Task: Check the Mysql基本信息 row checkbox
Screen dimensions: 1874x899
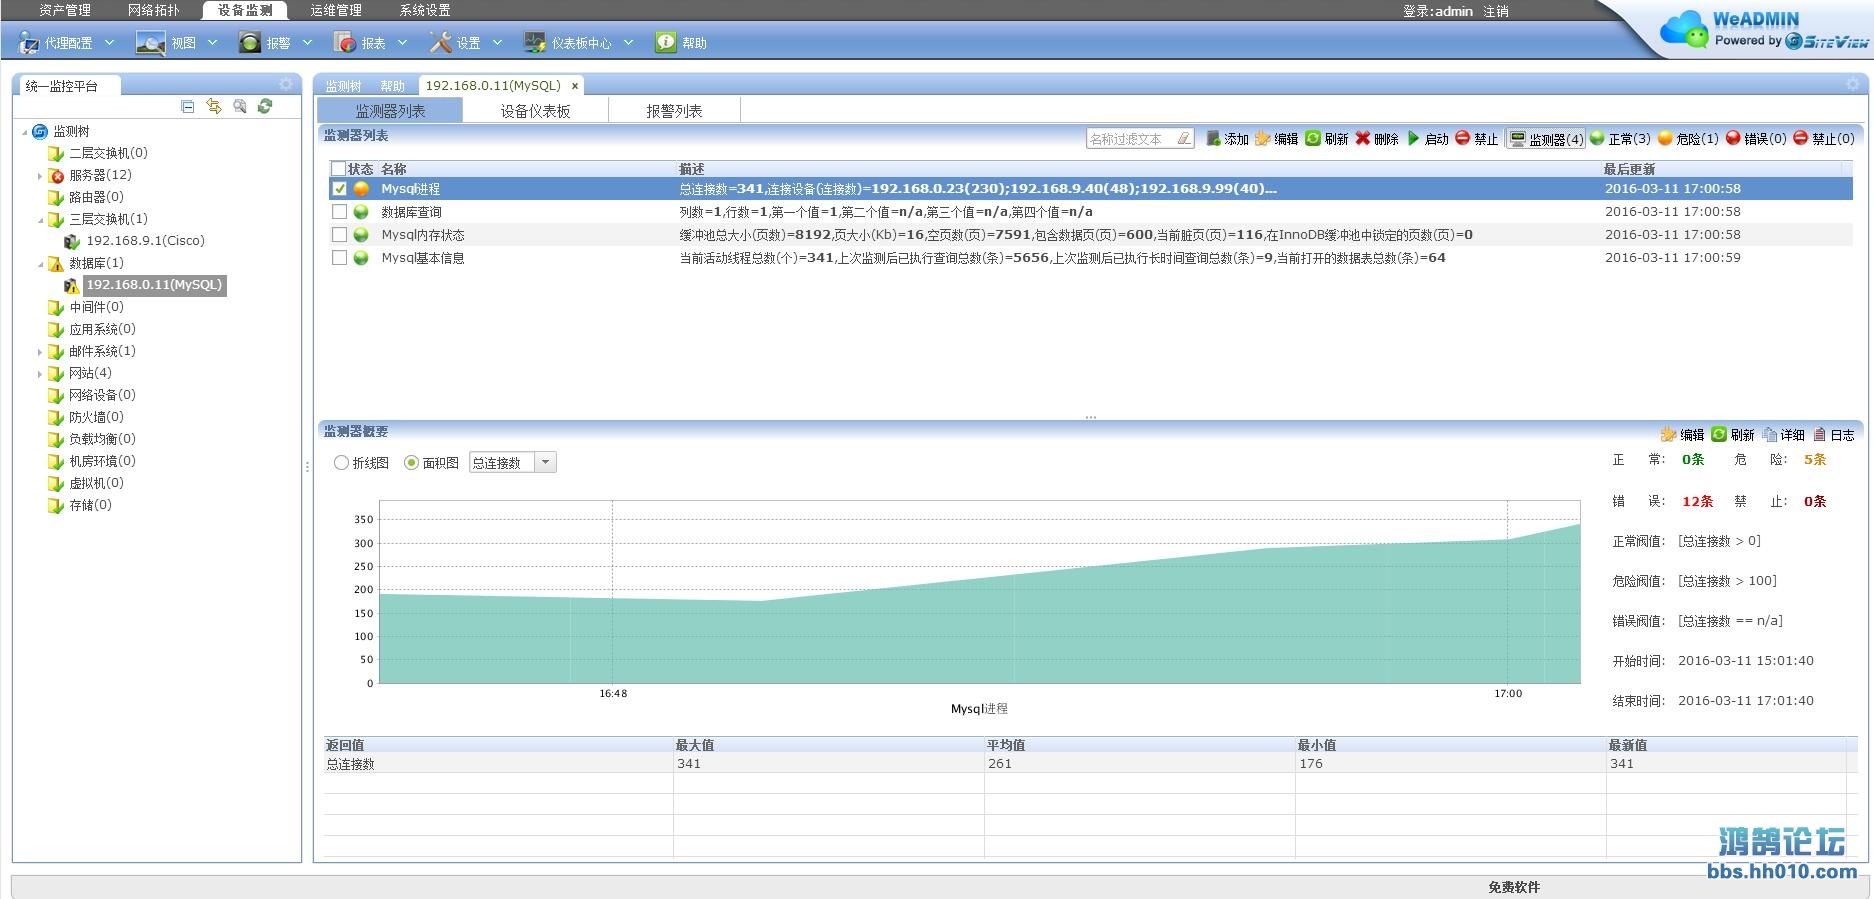Action: (340, 257)
